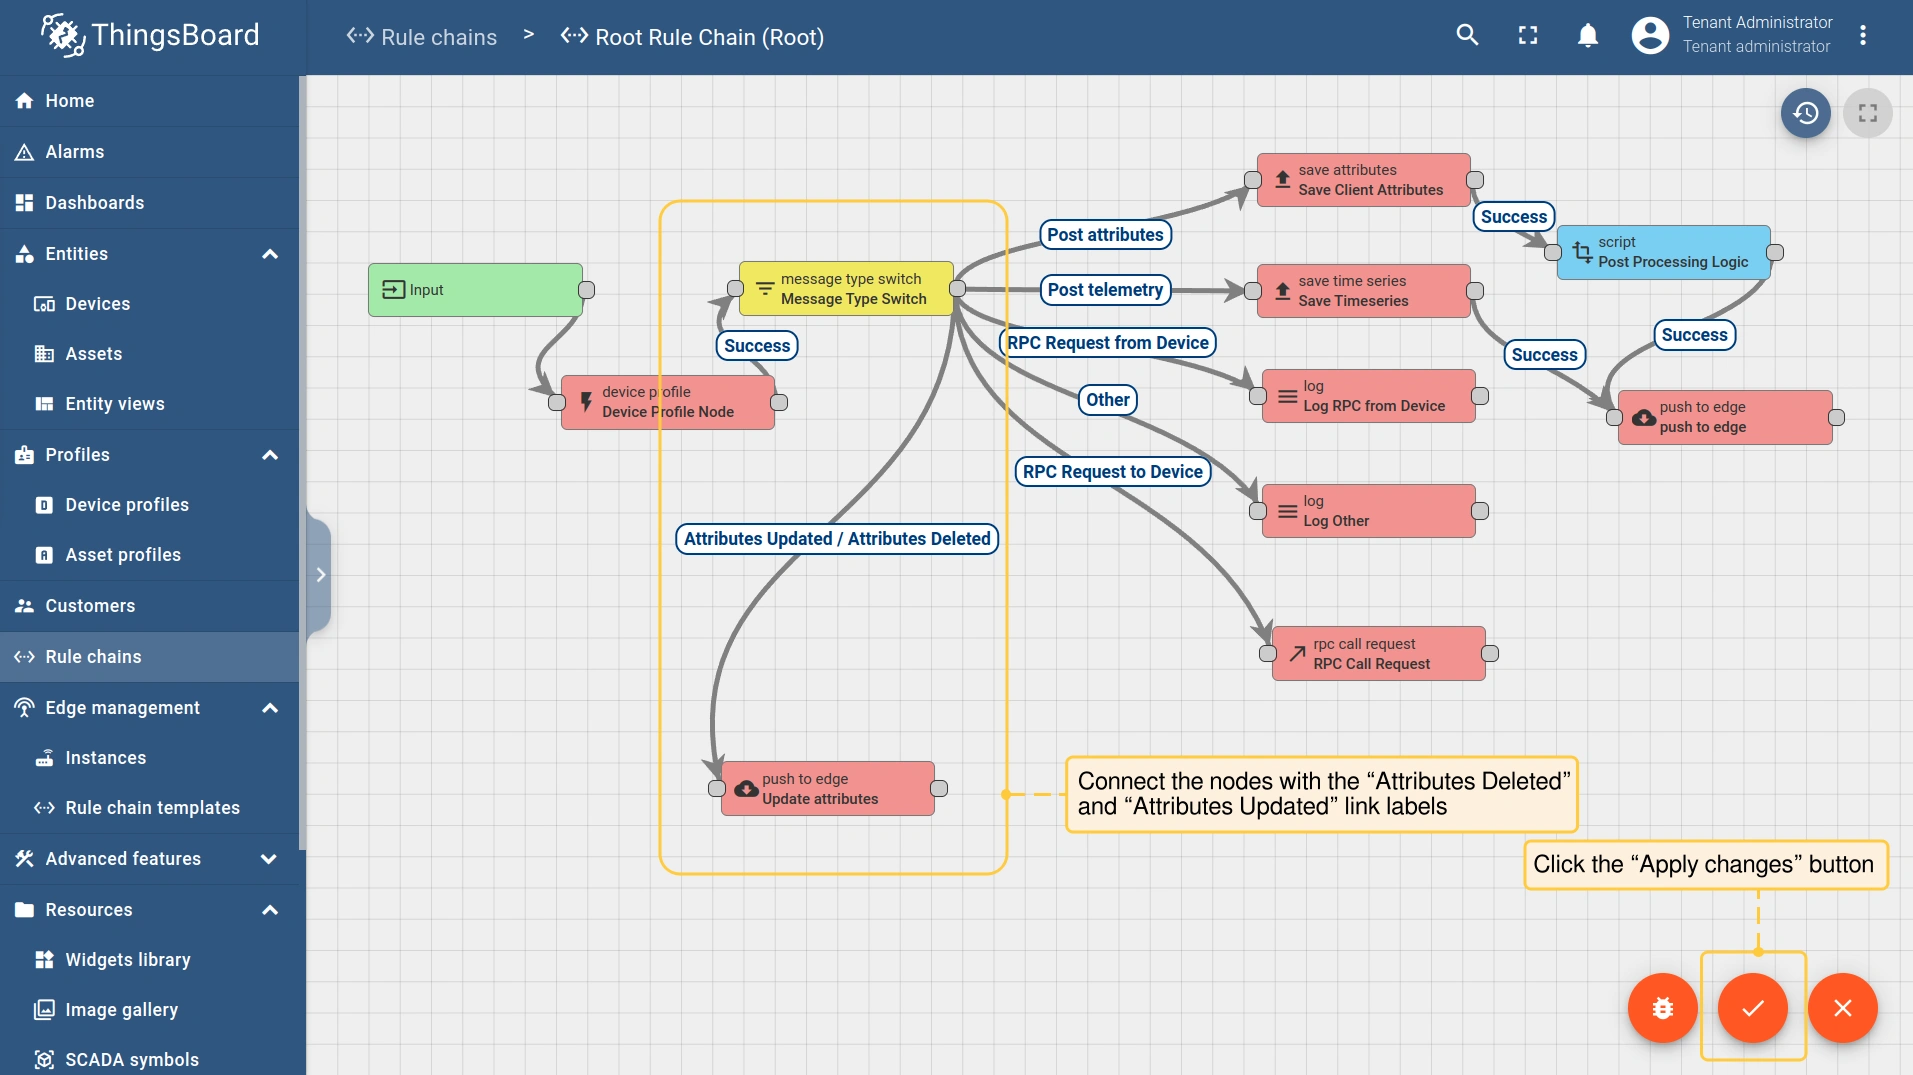
Task: Collapse the Entities section
Action: point(269,254)
